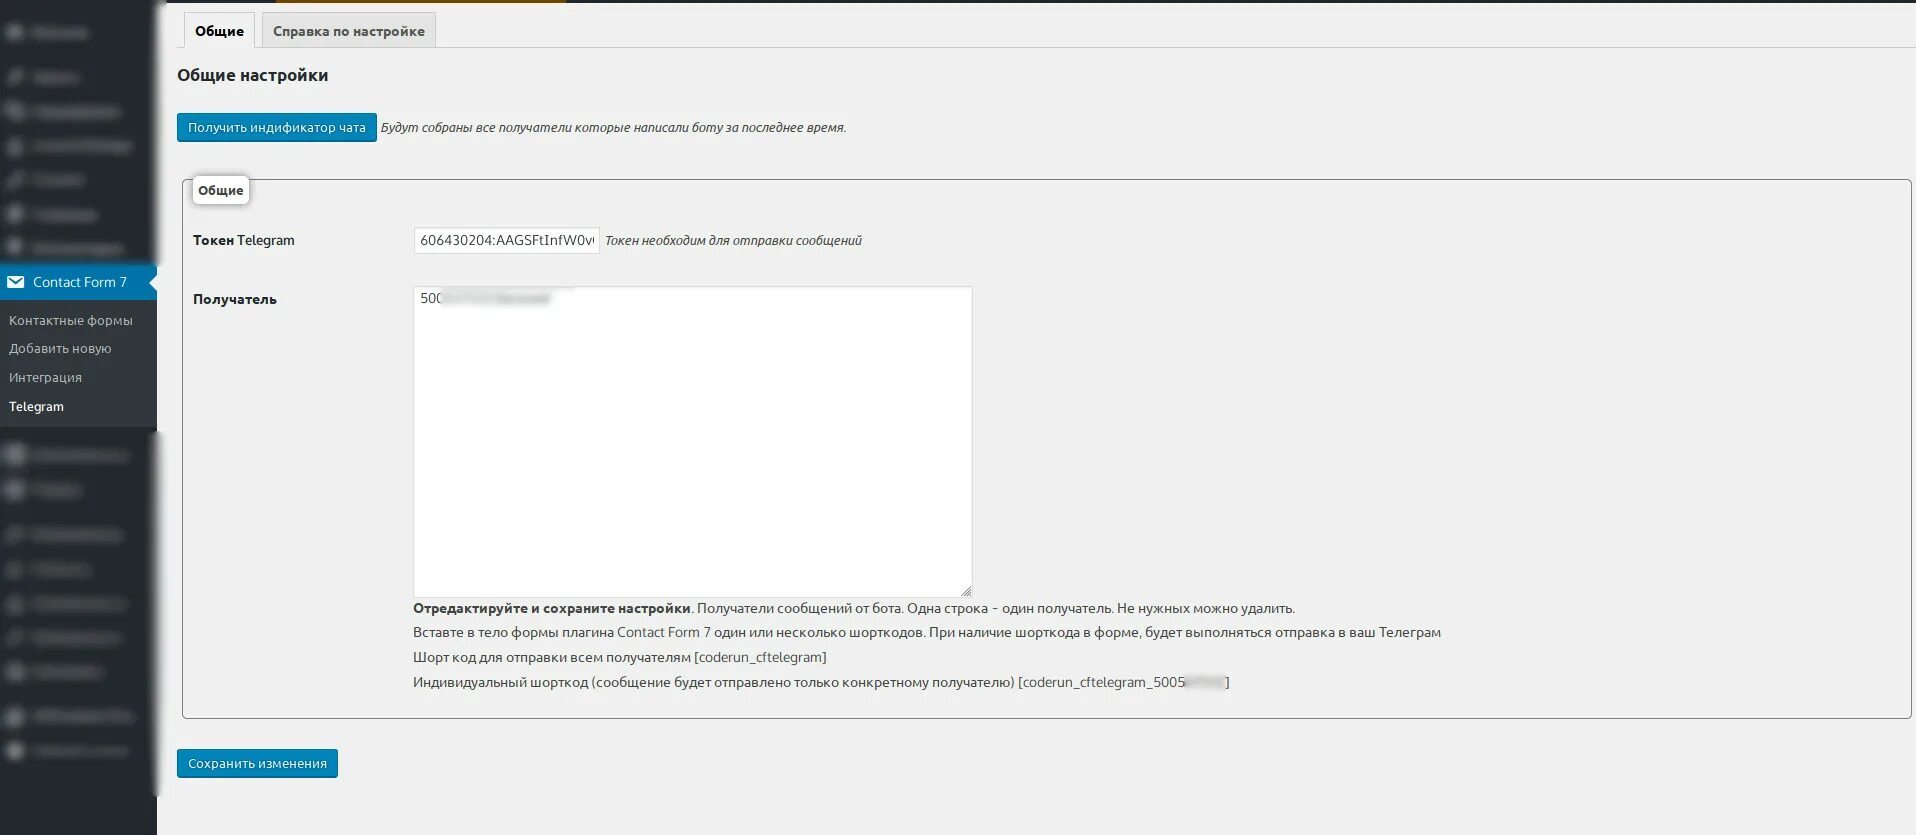Switch to the Общие tab
This screenshot has height=835, width=1916.
coord(219,31)
